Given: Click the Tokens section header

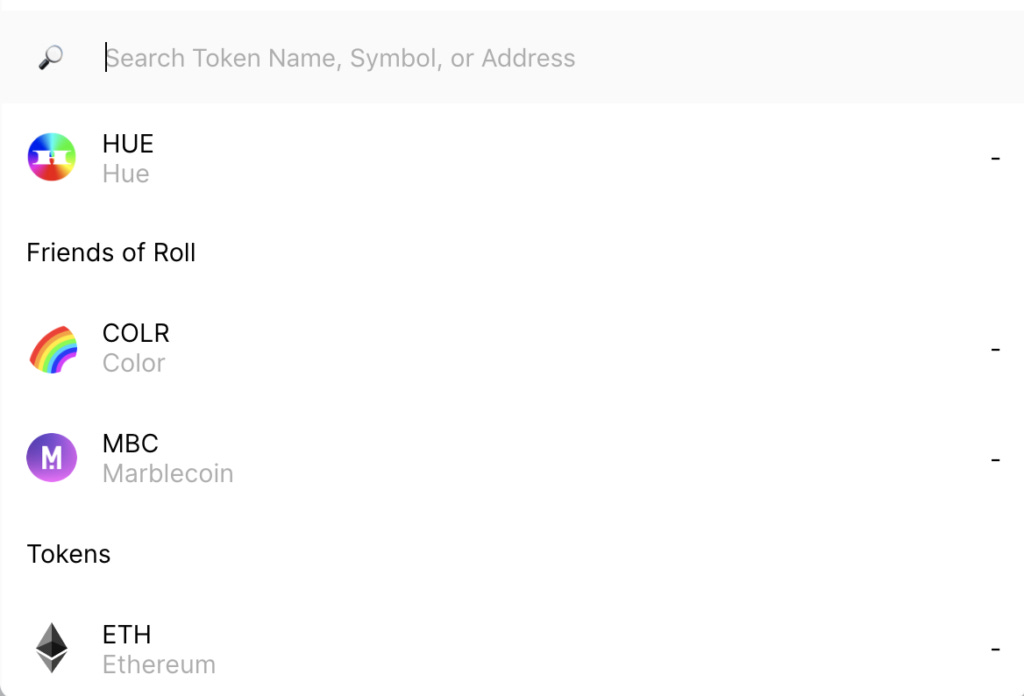Looking at the screenshot, I should 68,554.
